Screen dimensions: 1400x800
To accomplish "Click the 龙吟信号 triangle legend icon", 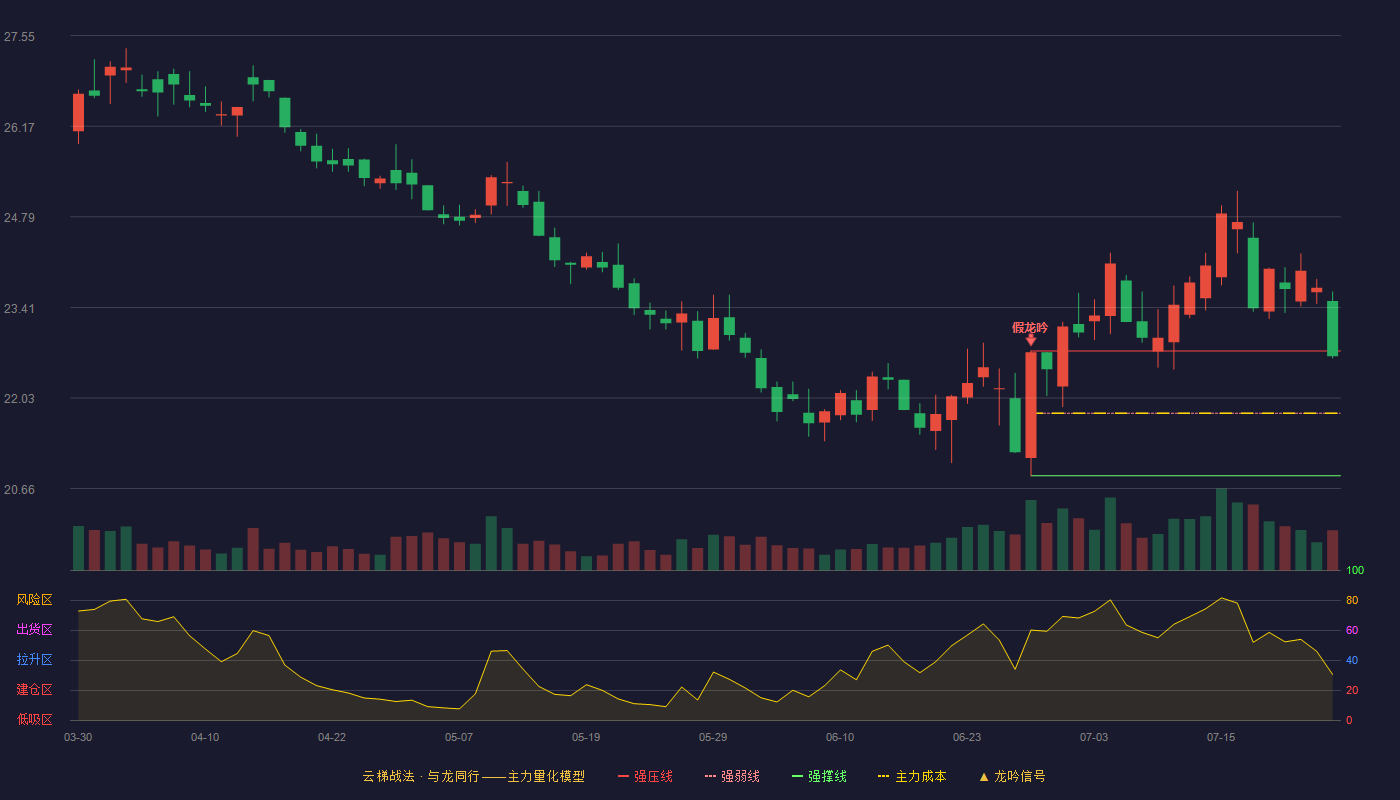I will pyautogui.click(x=983, y=776).
